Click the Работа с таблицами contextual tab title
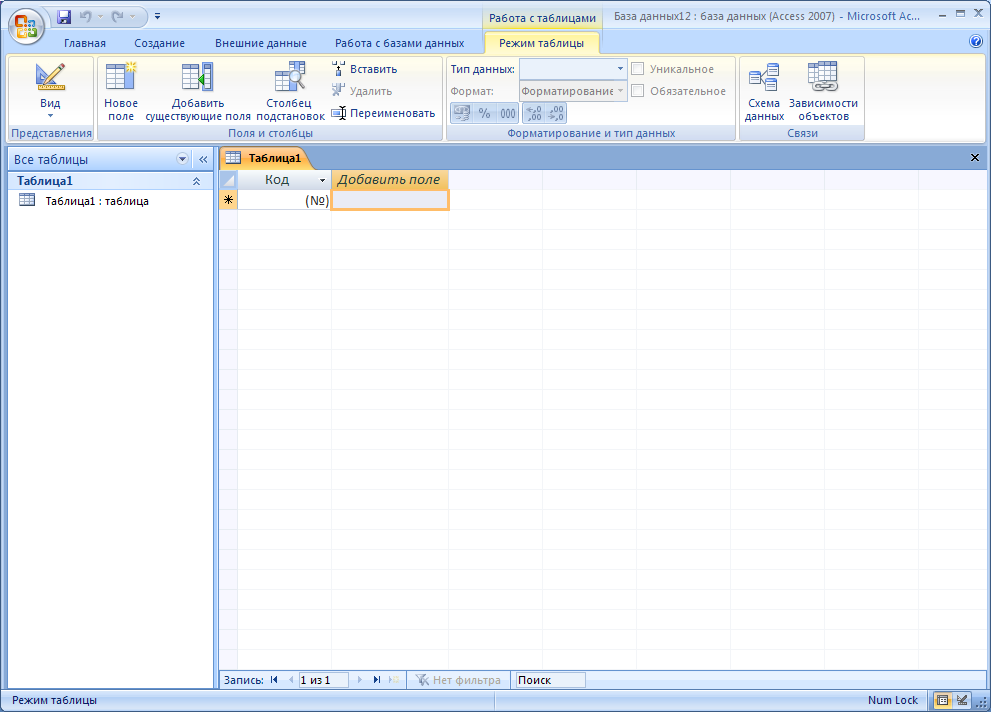The height and width of the screenshot is (712, 991). coord(542,18)
